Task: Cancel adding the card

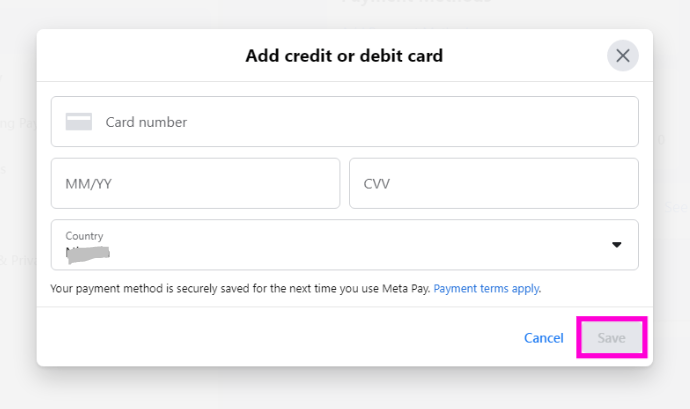Action: point(543,338)
